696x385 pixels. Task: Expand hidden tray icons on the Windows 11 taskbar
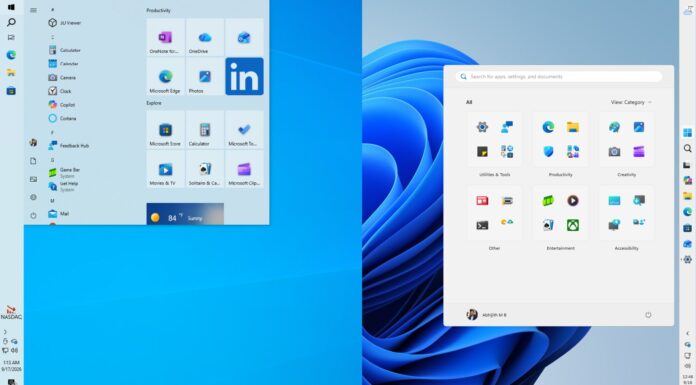click(688, 333)
